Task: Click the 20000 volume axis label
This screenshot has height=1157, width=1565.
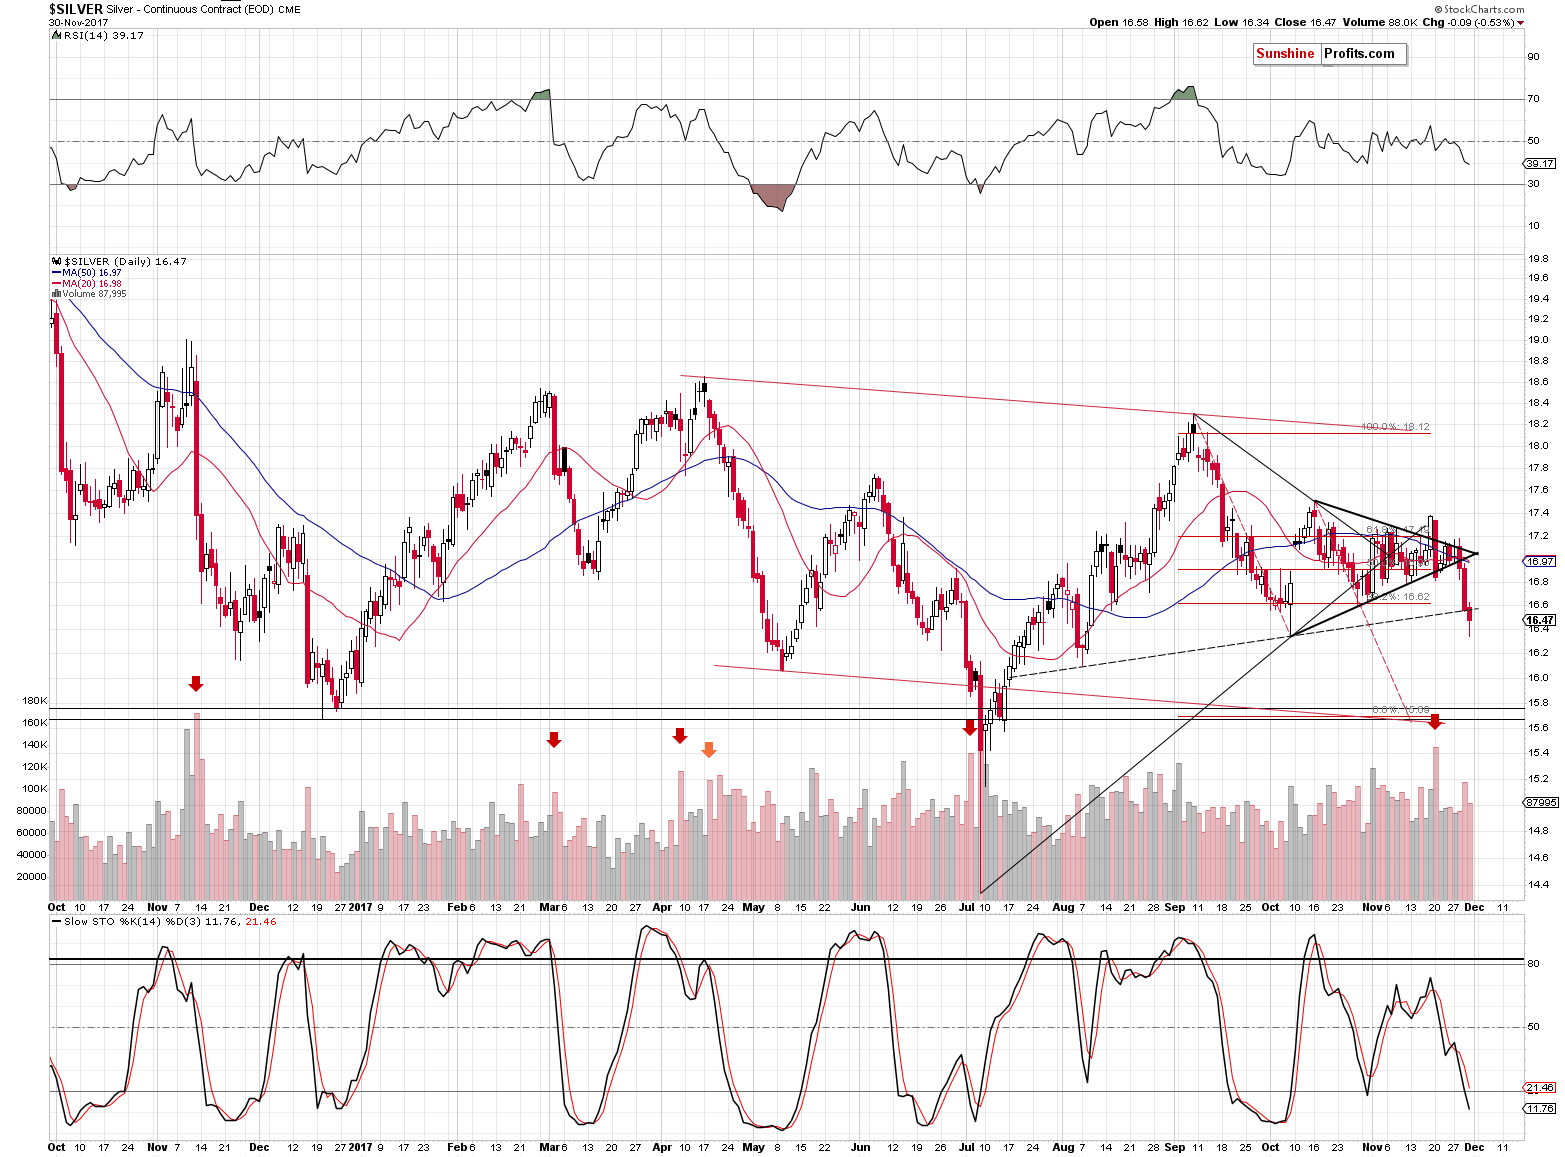Action: (32, 877)
